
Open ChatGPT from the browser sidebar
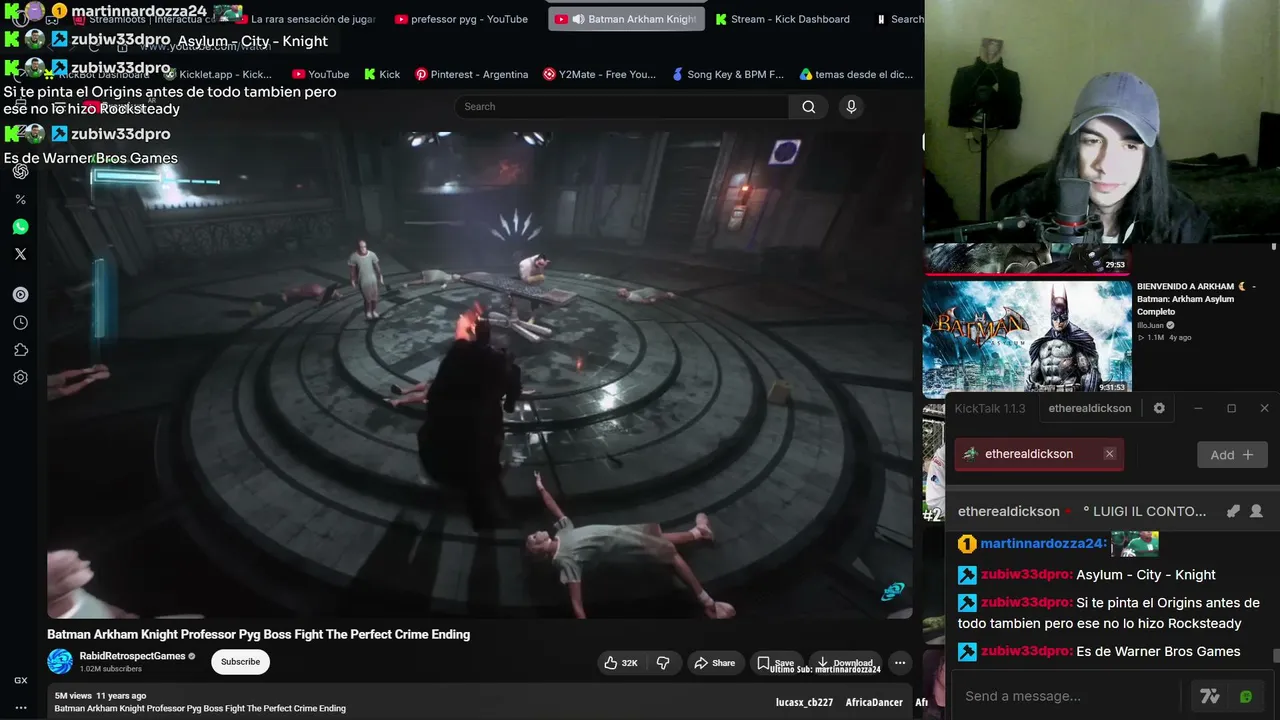20,171
